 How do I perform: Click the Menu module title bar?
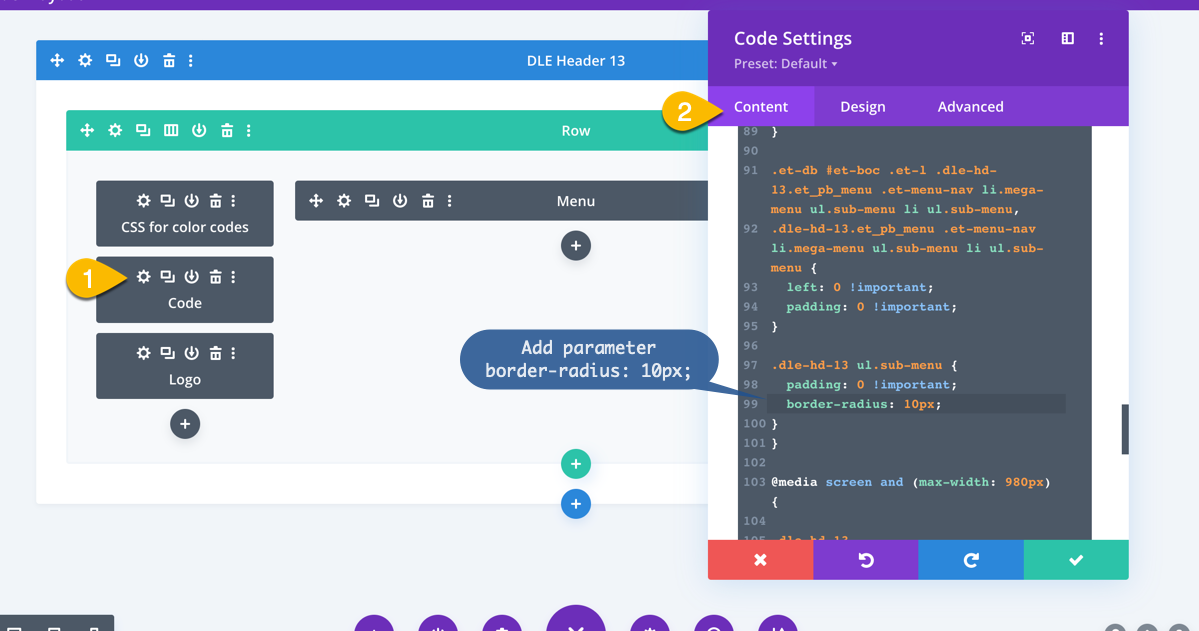coord(501,200)
